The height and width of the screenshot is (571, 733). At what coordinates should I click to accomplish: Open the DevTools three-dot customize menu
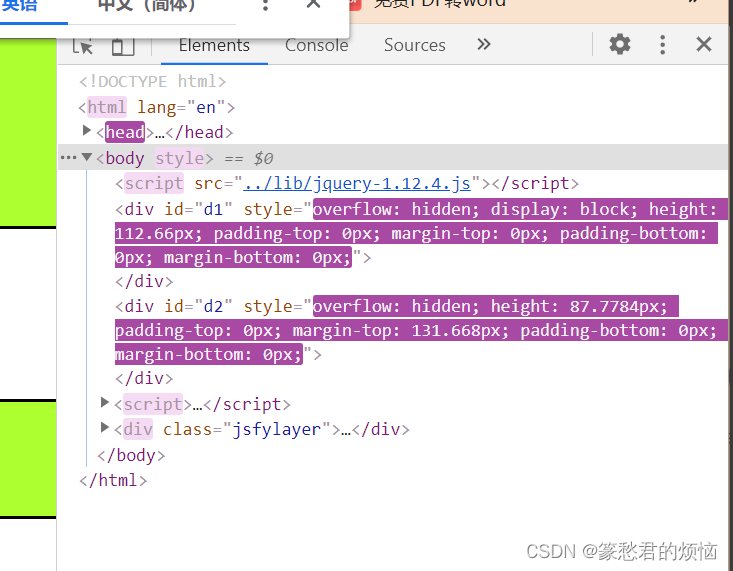point(662,45)
